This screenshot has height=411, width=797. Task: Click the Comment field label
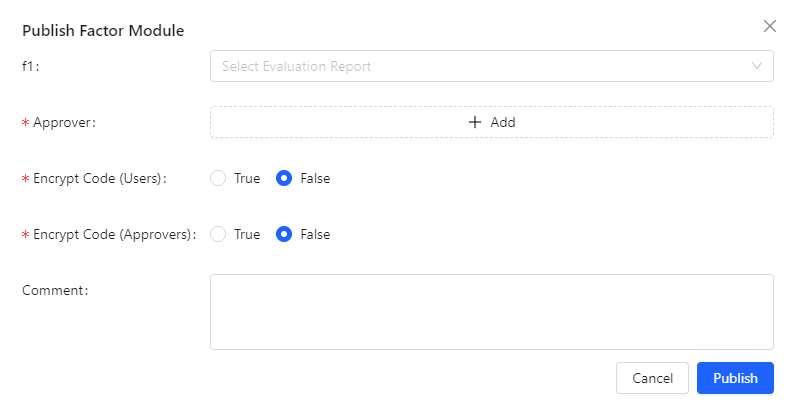coord(56,290)
